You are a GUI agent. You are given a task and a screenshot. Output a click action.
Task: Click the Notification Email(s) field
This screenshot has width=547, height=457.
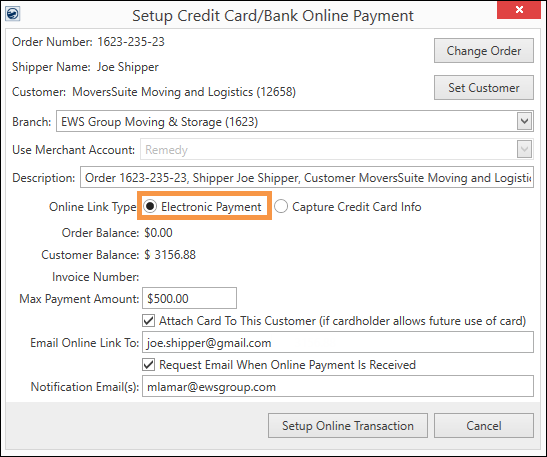(x=338, y=386)
